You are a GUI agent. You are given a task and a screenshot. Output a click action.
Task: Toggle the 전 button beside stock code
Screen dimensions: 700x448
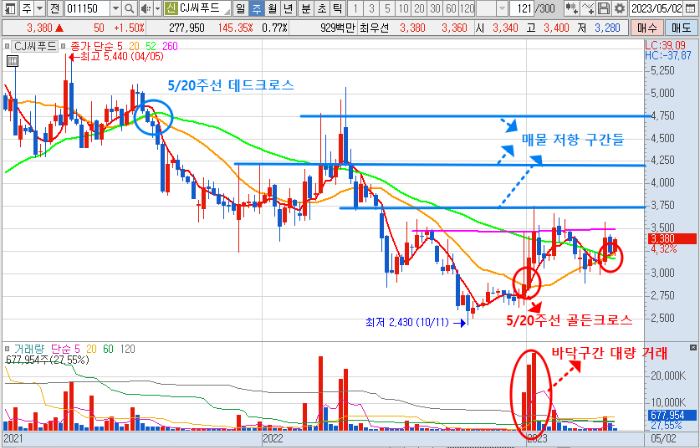click(x=54, y=8)
